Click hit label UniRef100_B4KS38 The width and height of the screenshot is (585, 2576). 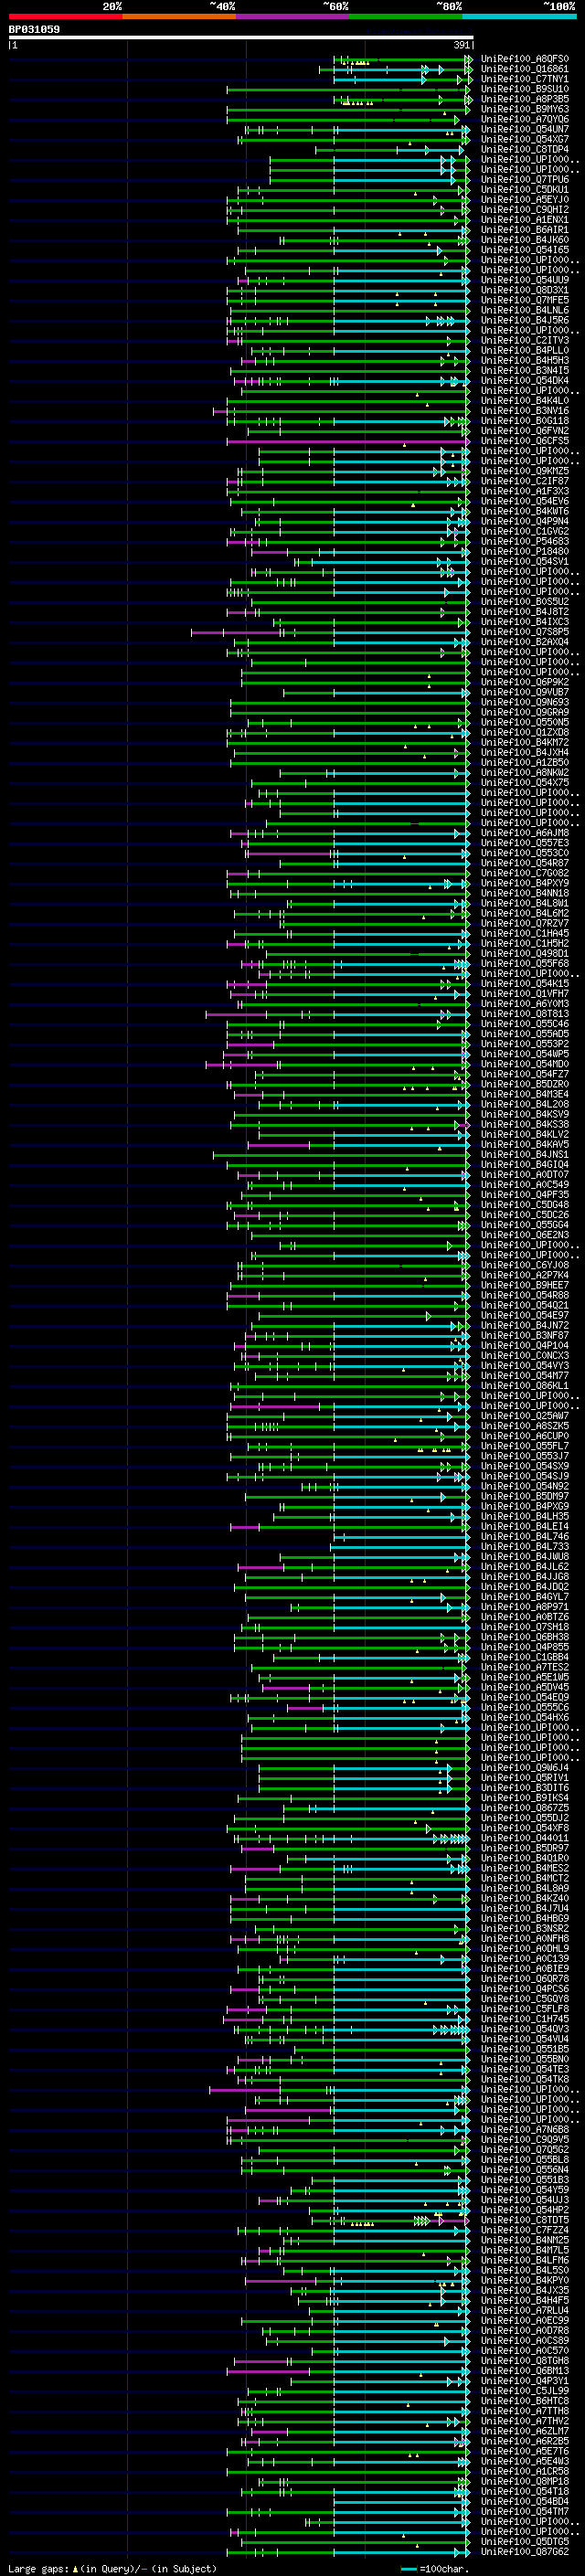click(525, 1125)
